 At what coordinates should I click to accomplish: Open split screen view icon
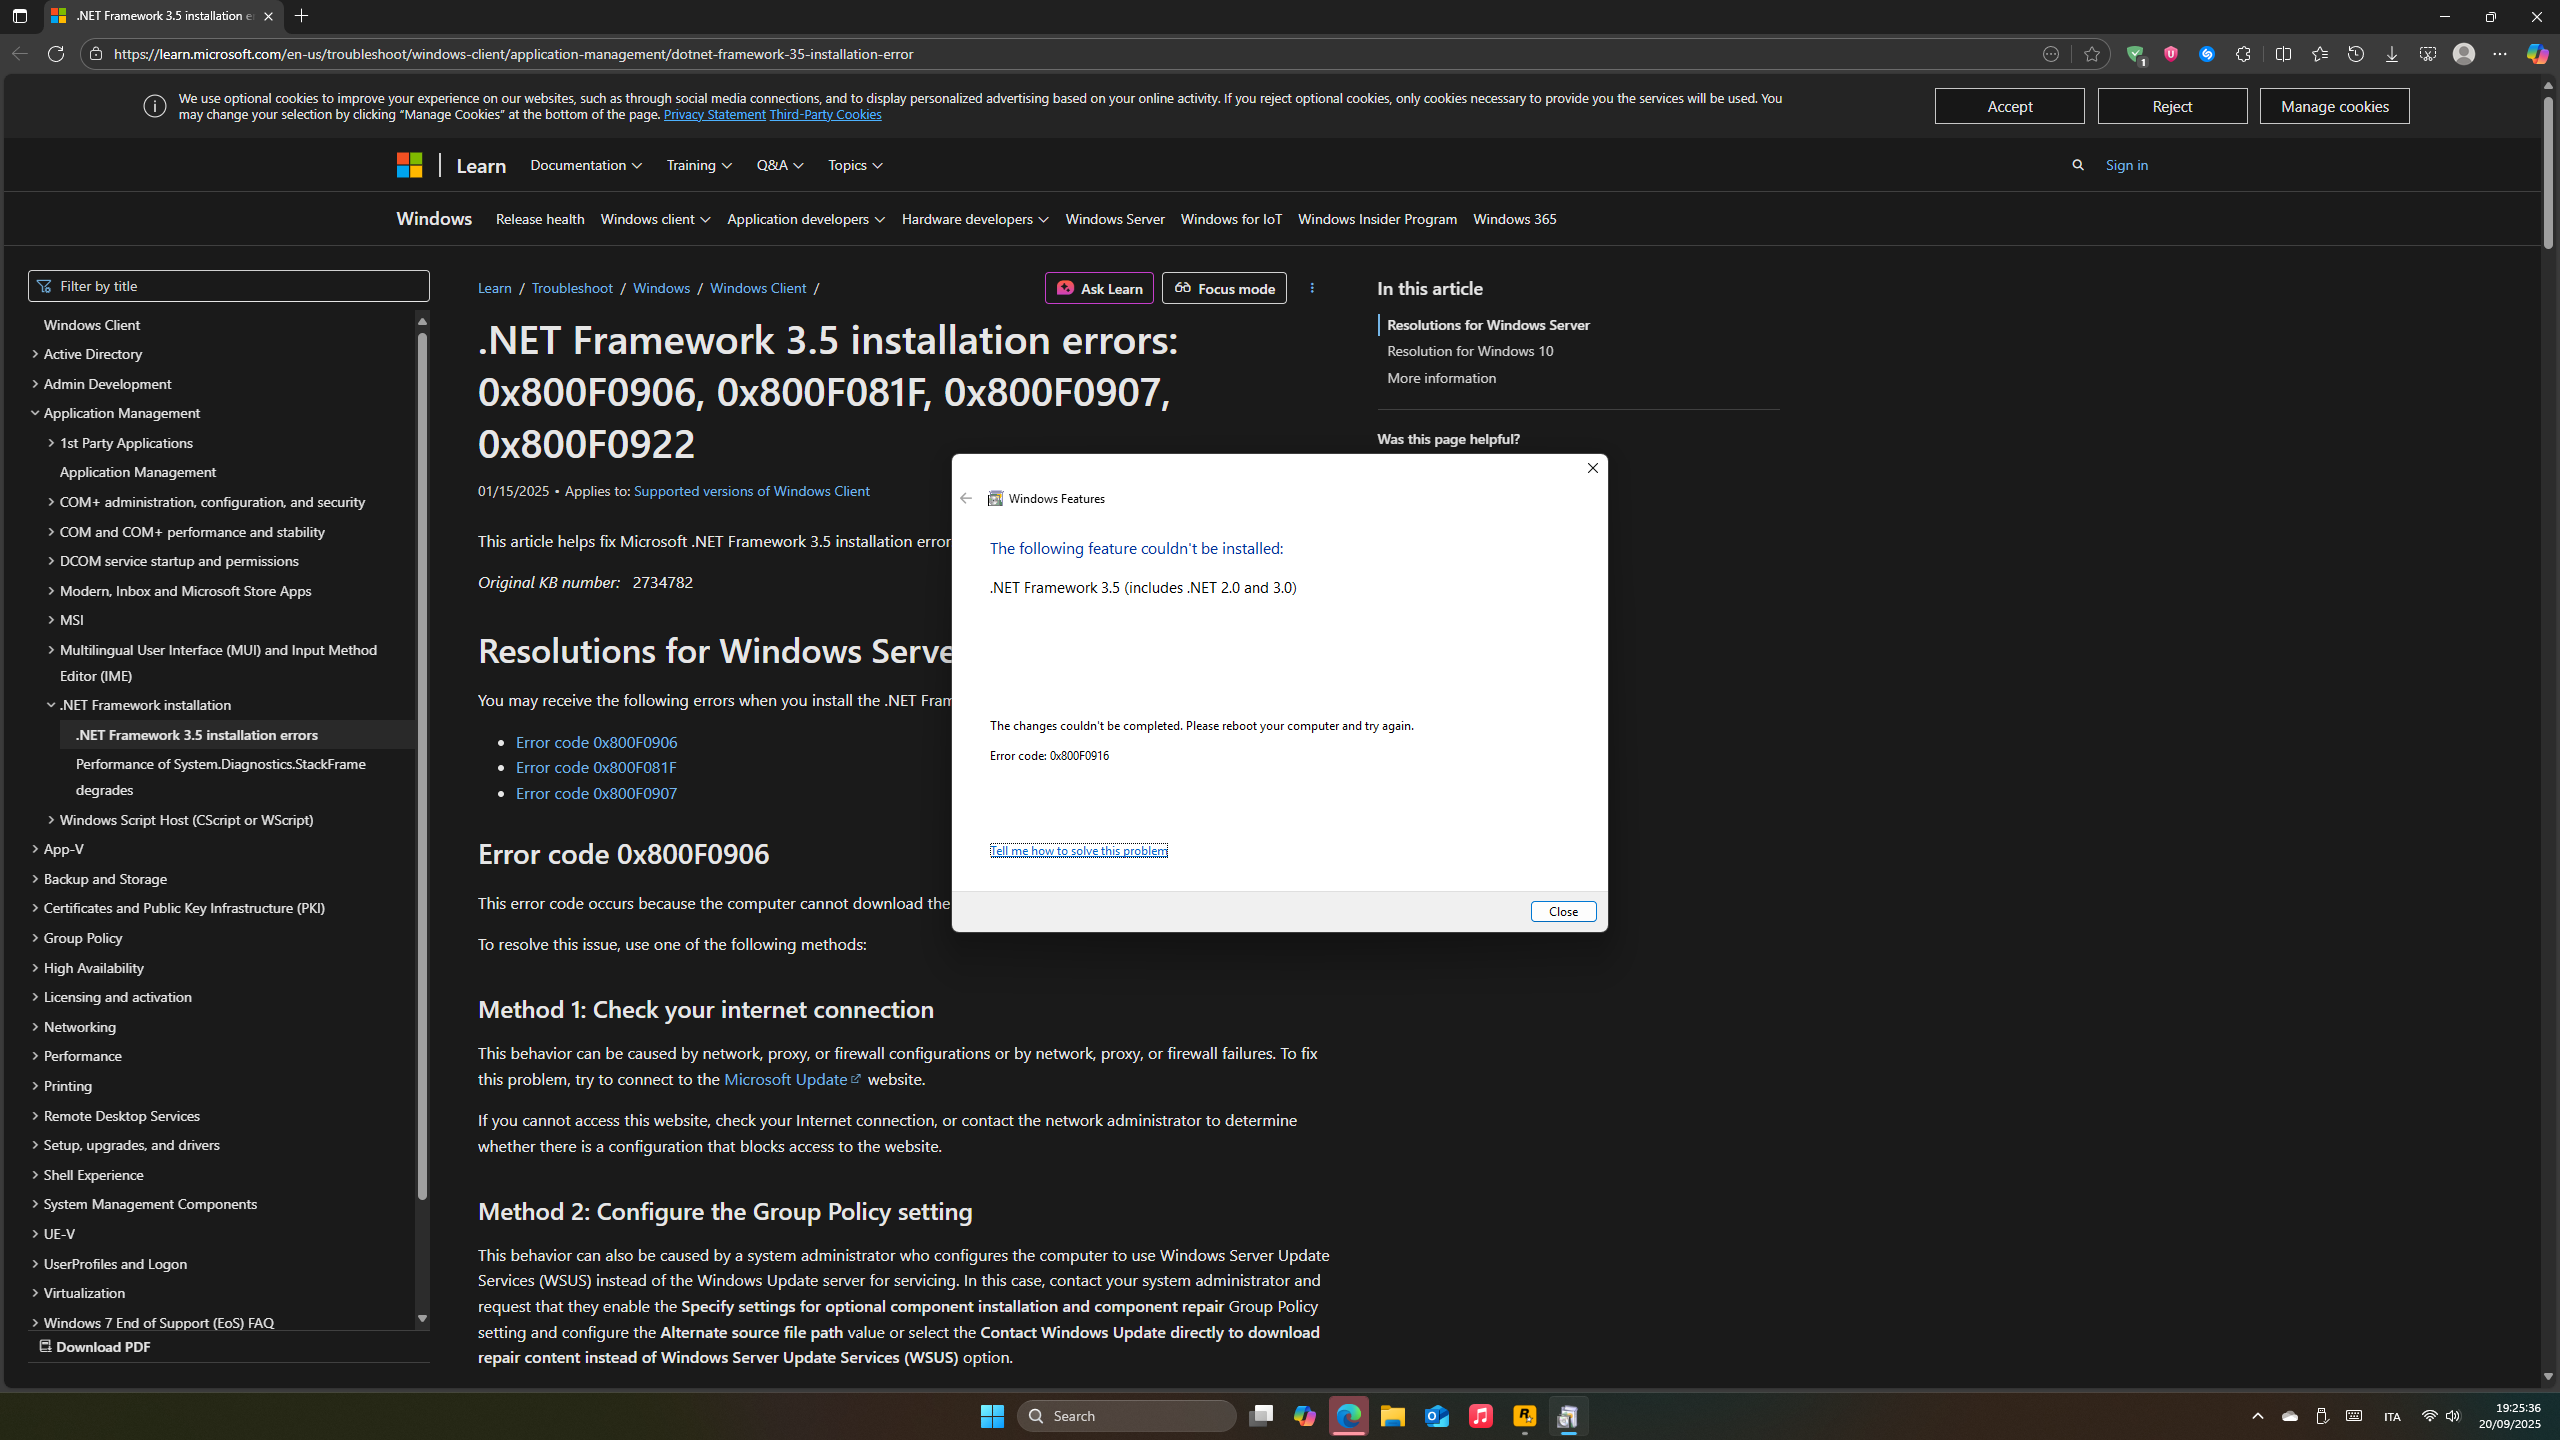[x=2283, y=54]
